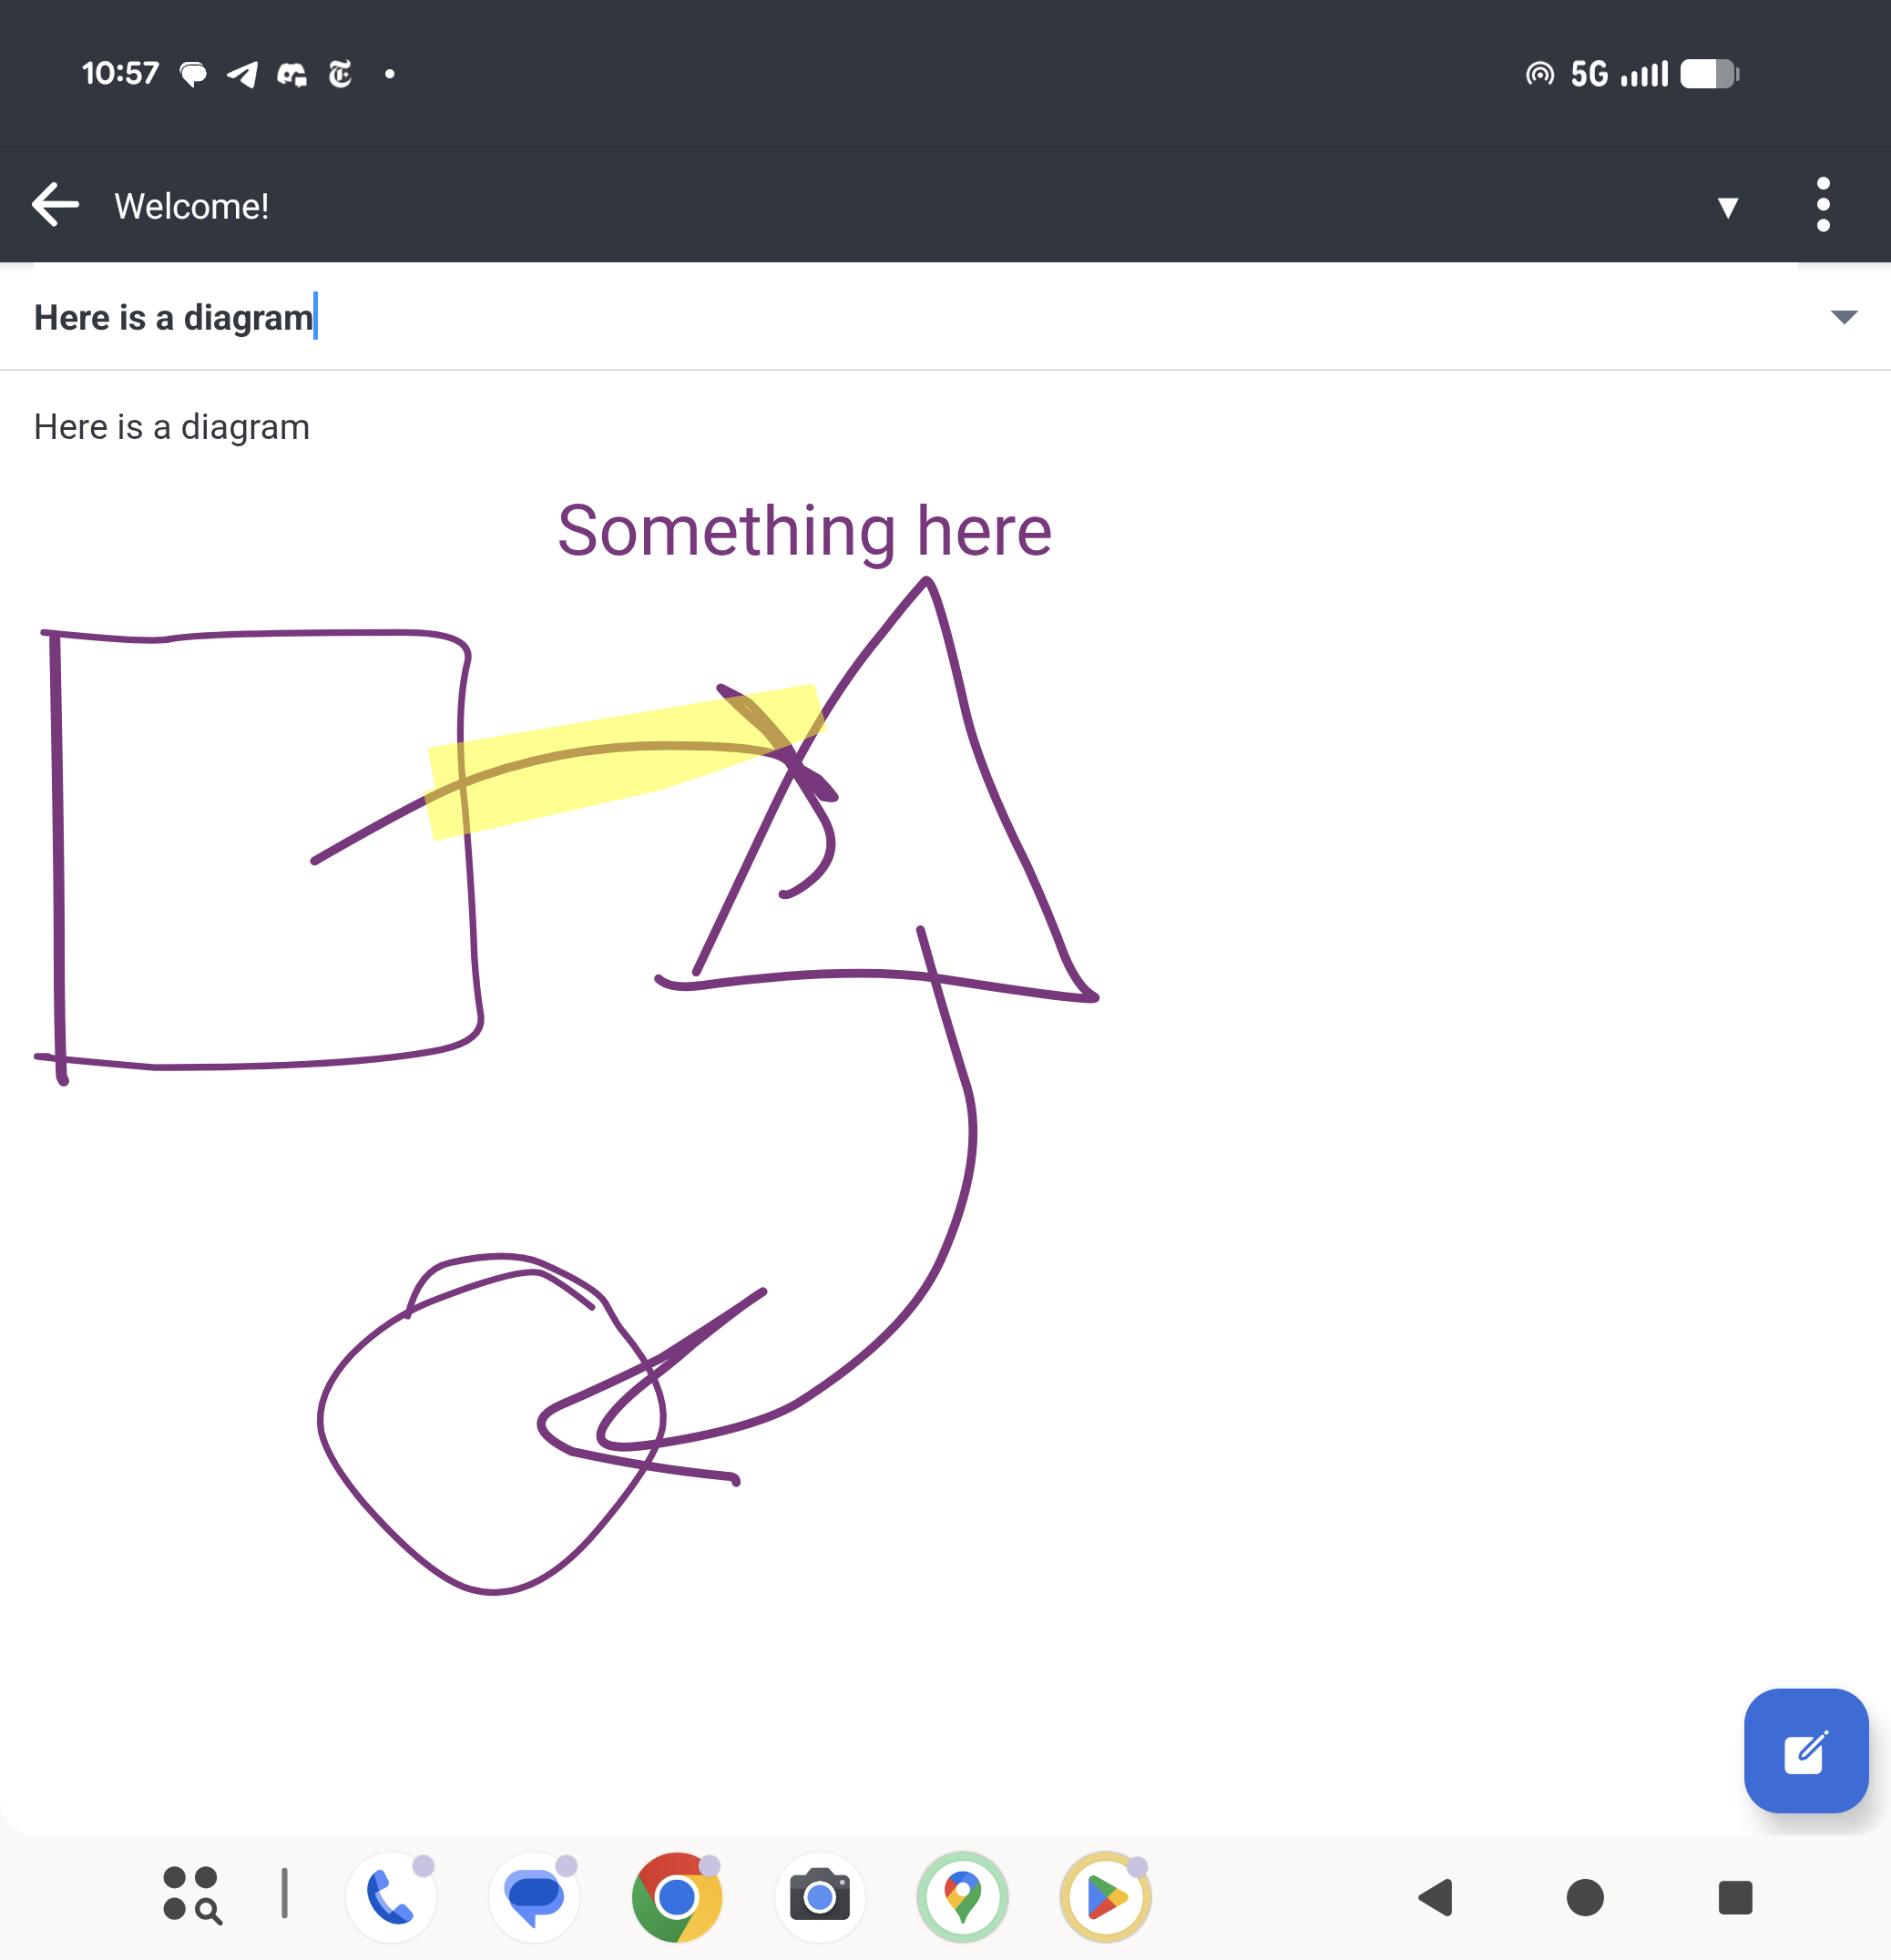Open Google Maps from the taskbar

[962, 1896]
